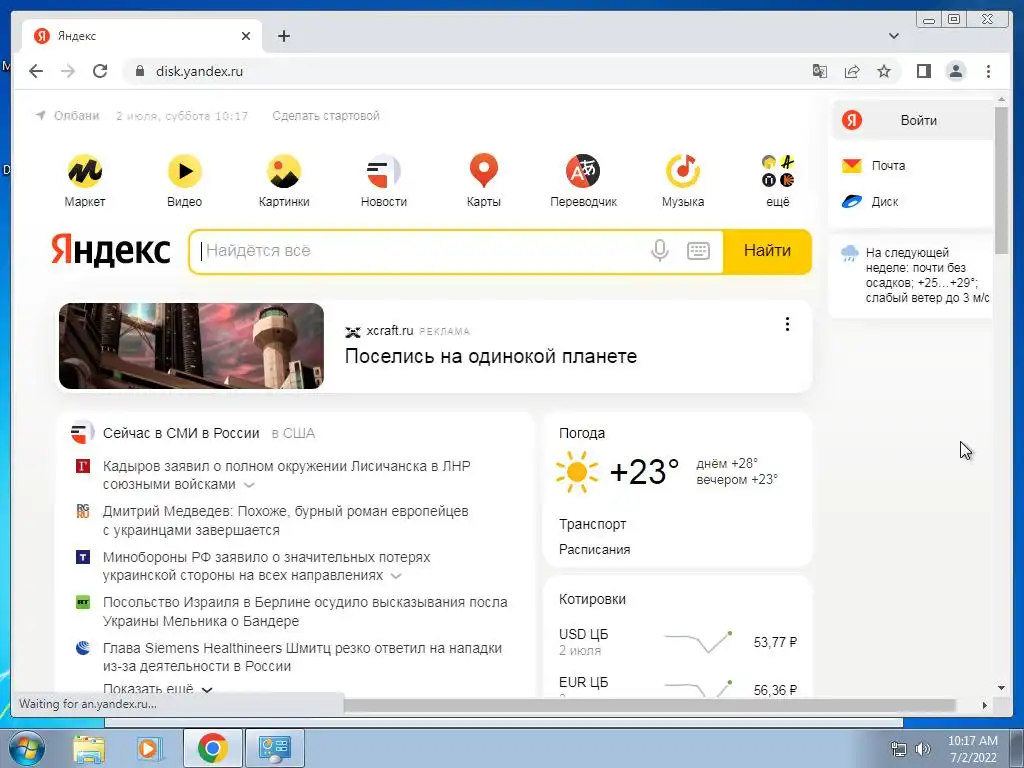Image resolution: width=1024 pixels, height=768 pixels.
Task: Click the browser Forward arrow
Action: click(x=68, y=71)
